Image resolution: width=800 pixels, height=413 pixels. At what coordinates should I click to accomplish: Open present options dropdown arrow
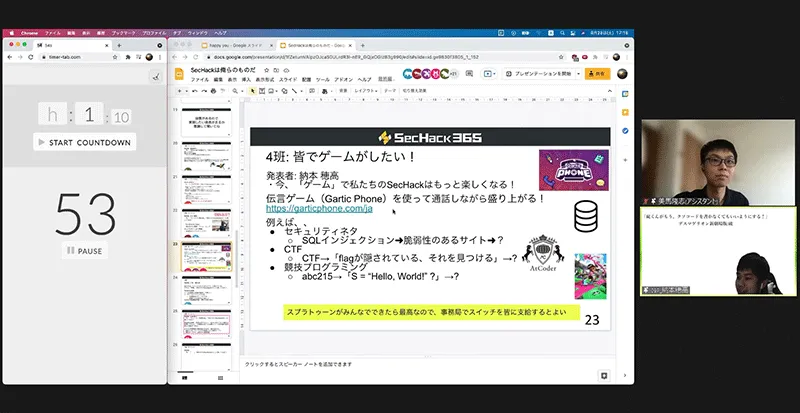click(579, 74)
